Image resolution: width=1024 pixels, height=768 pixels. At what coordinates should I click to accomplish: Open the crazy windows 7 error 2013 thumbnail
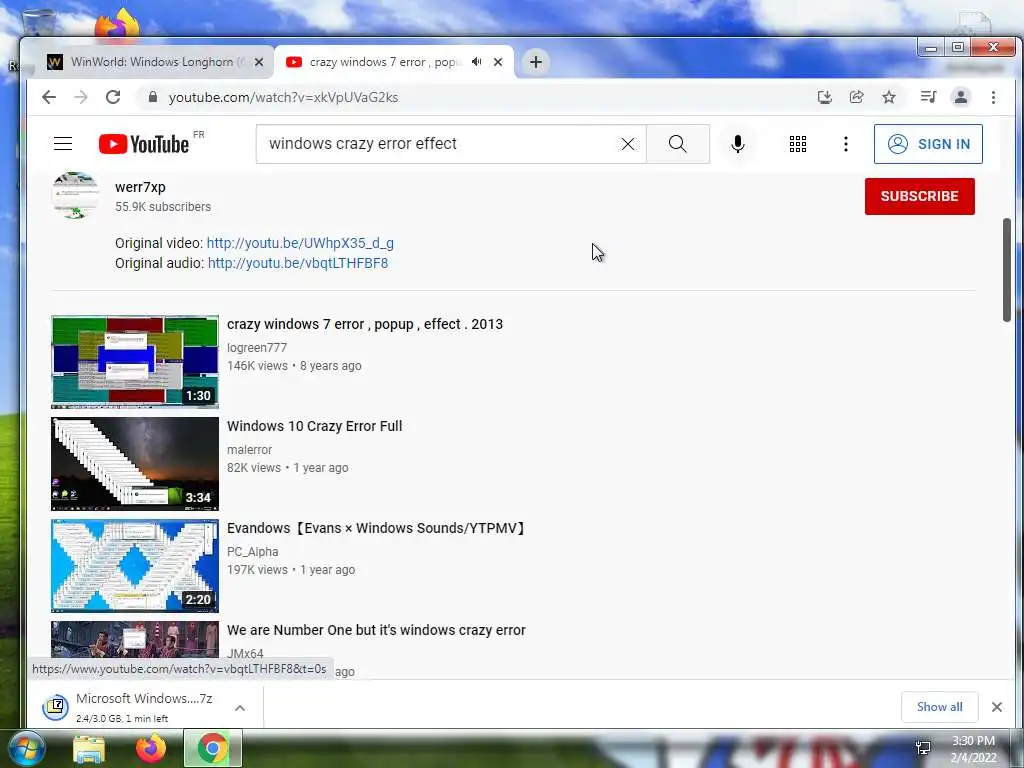(135, 362)
